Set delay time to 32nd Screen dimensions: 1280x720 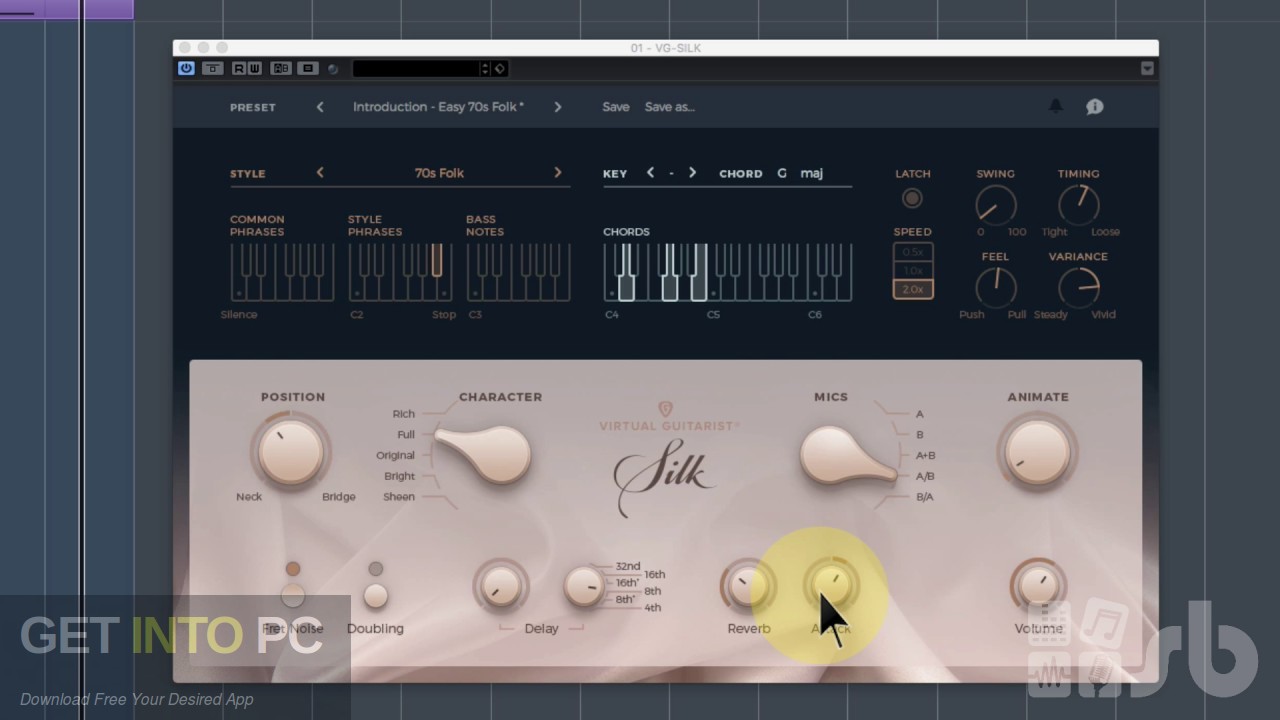[x=627, y=566]
